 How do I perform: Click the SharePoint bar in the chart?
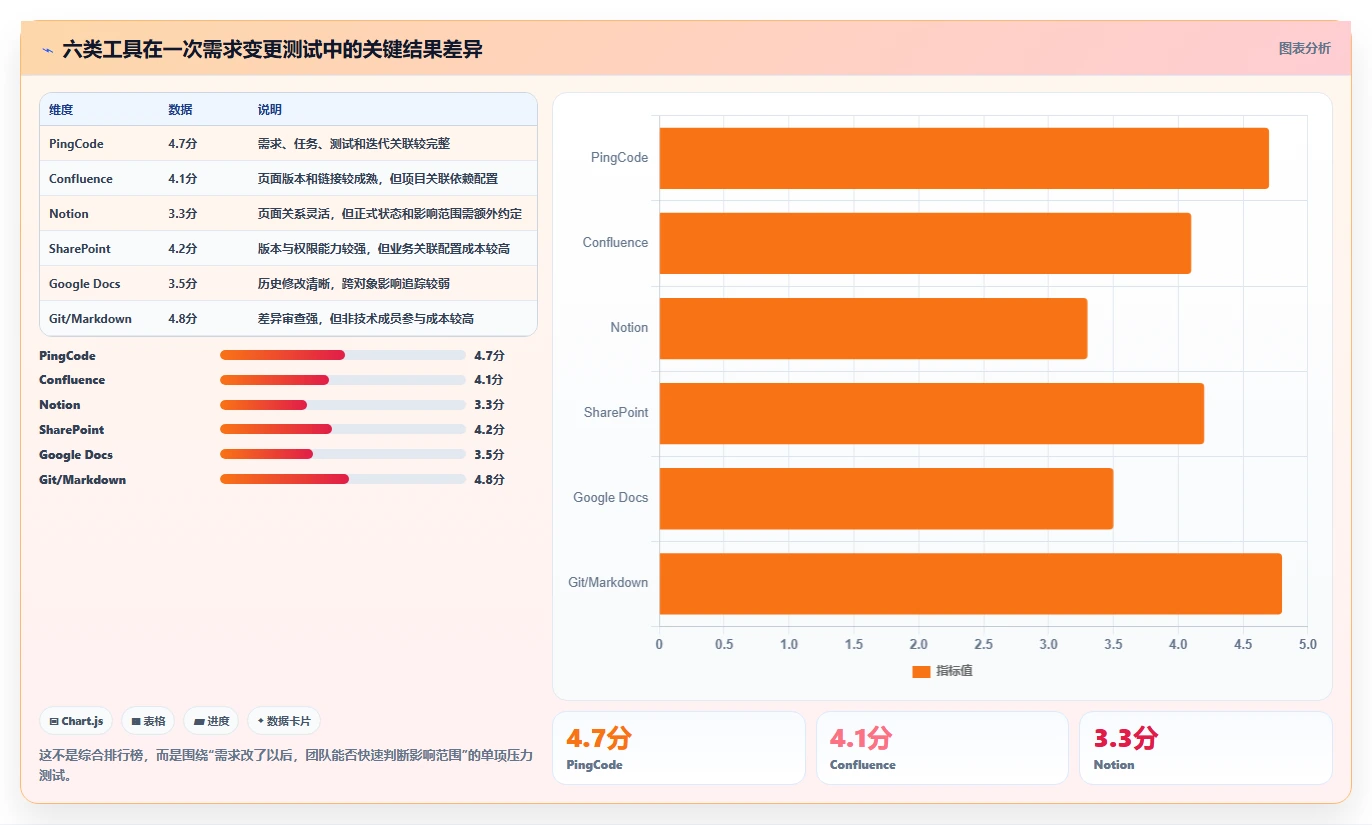pos(931,413)
